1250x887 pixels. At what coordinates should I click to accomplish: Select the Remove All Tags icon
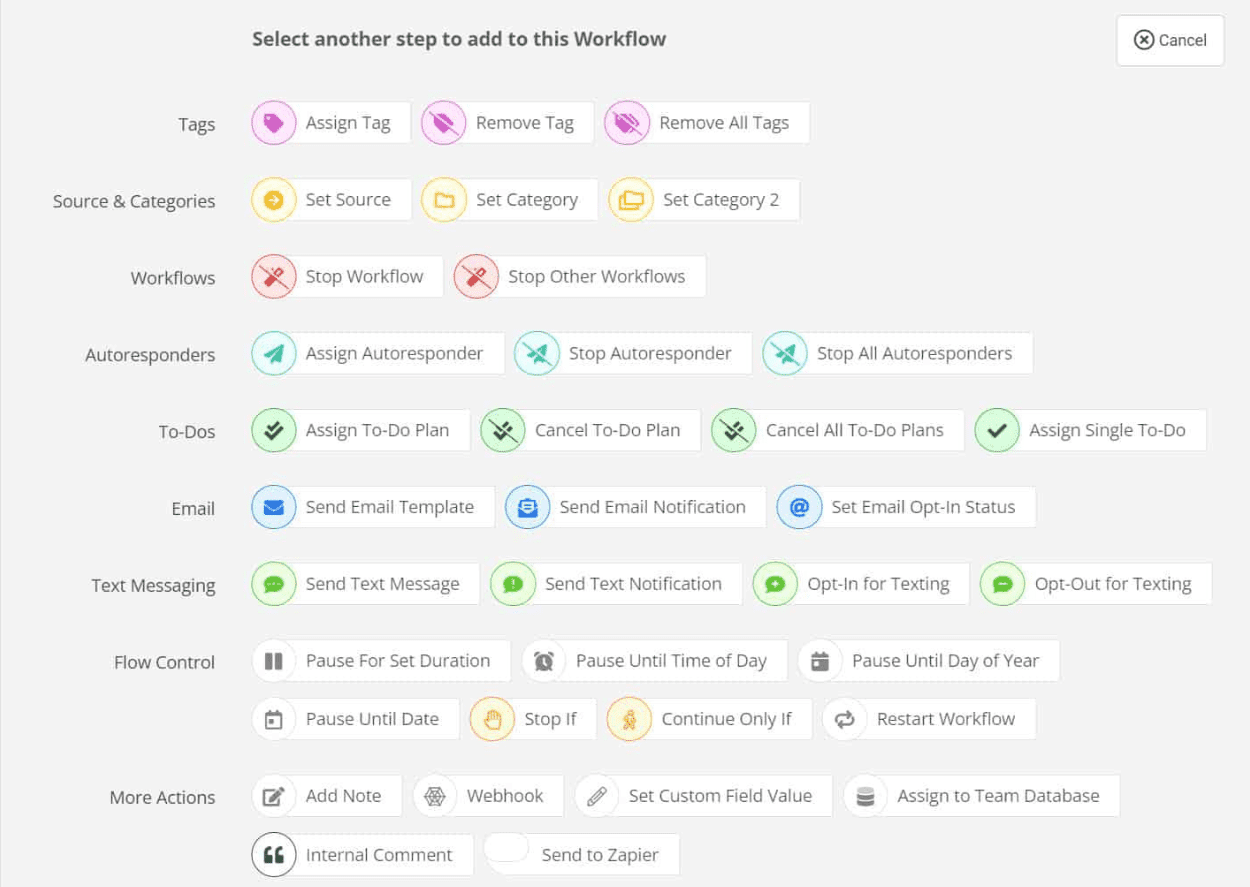coord(627,123)
